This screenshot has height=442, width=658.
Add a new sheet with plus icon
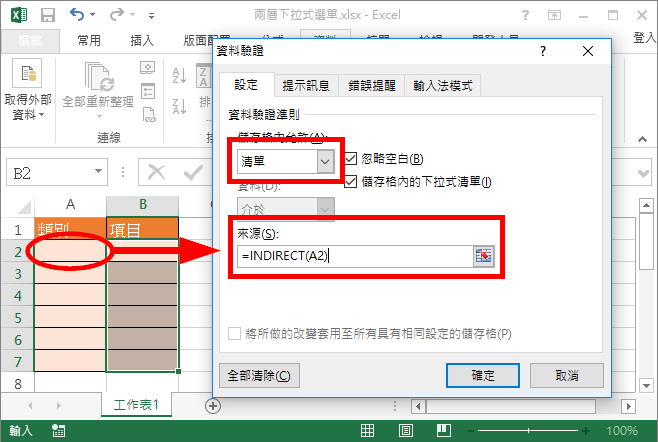pyautogui.click(x=213, y=405)
